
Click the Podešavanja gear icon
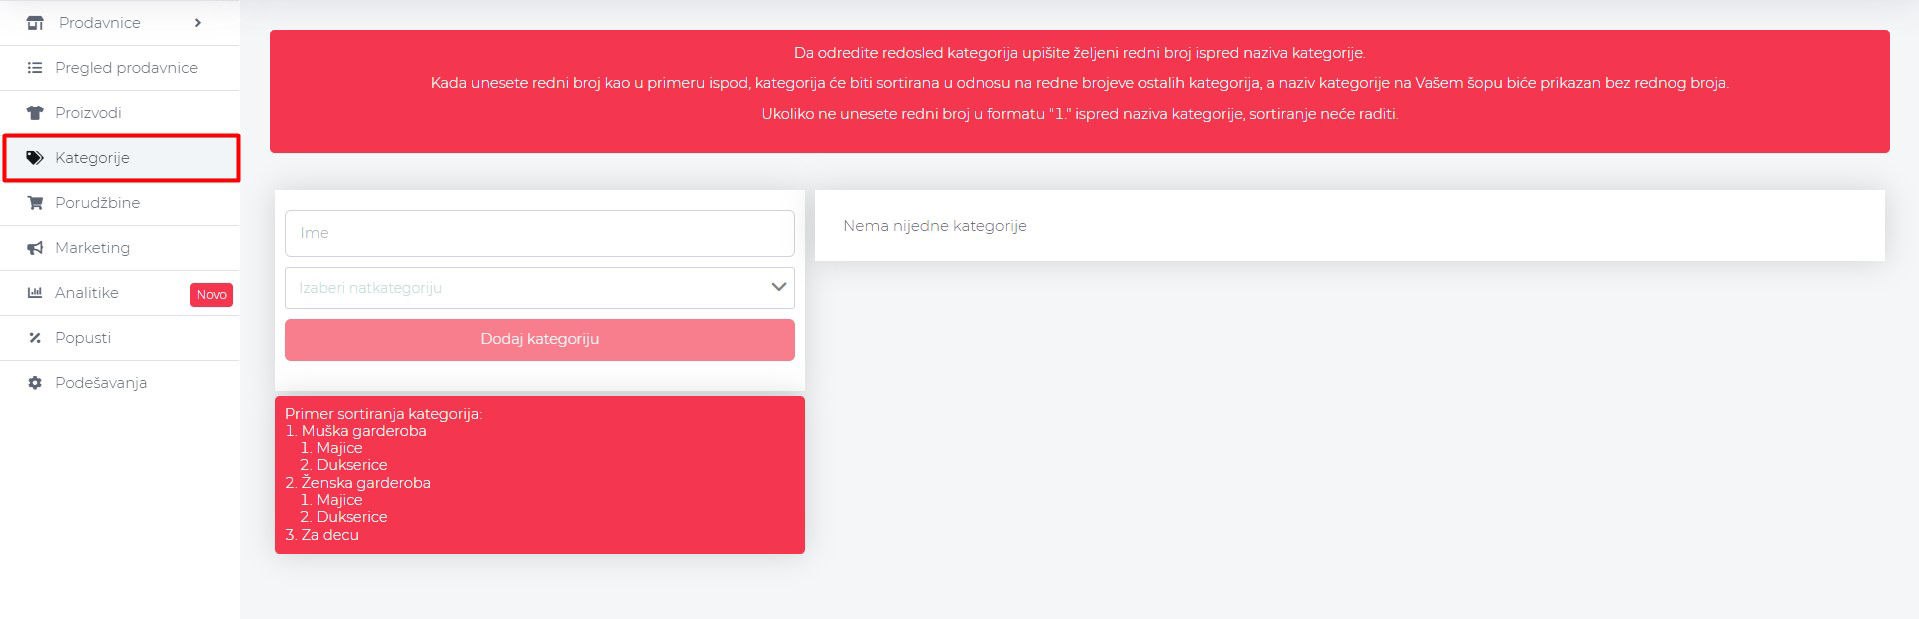(x=35, y=383)
